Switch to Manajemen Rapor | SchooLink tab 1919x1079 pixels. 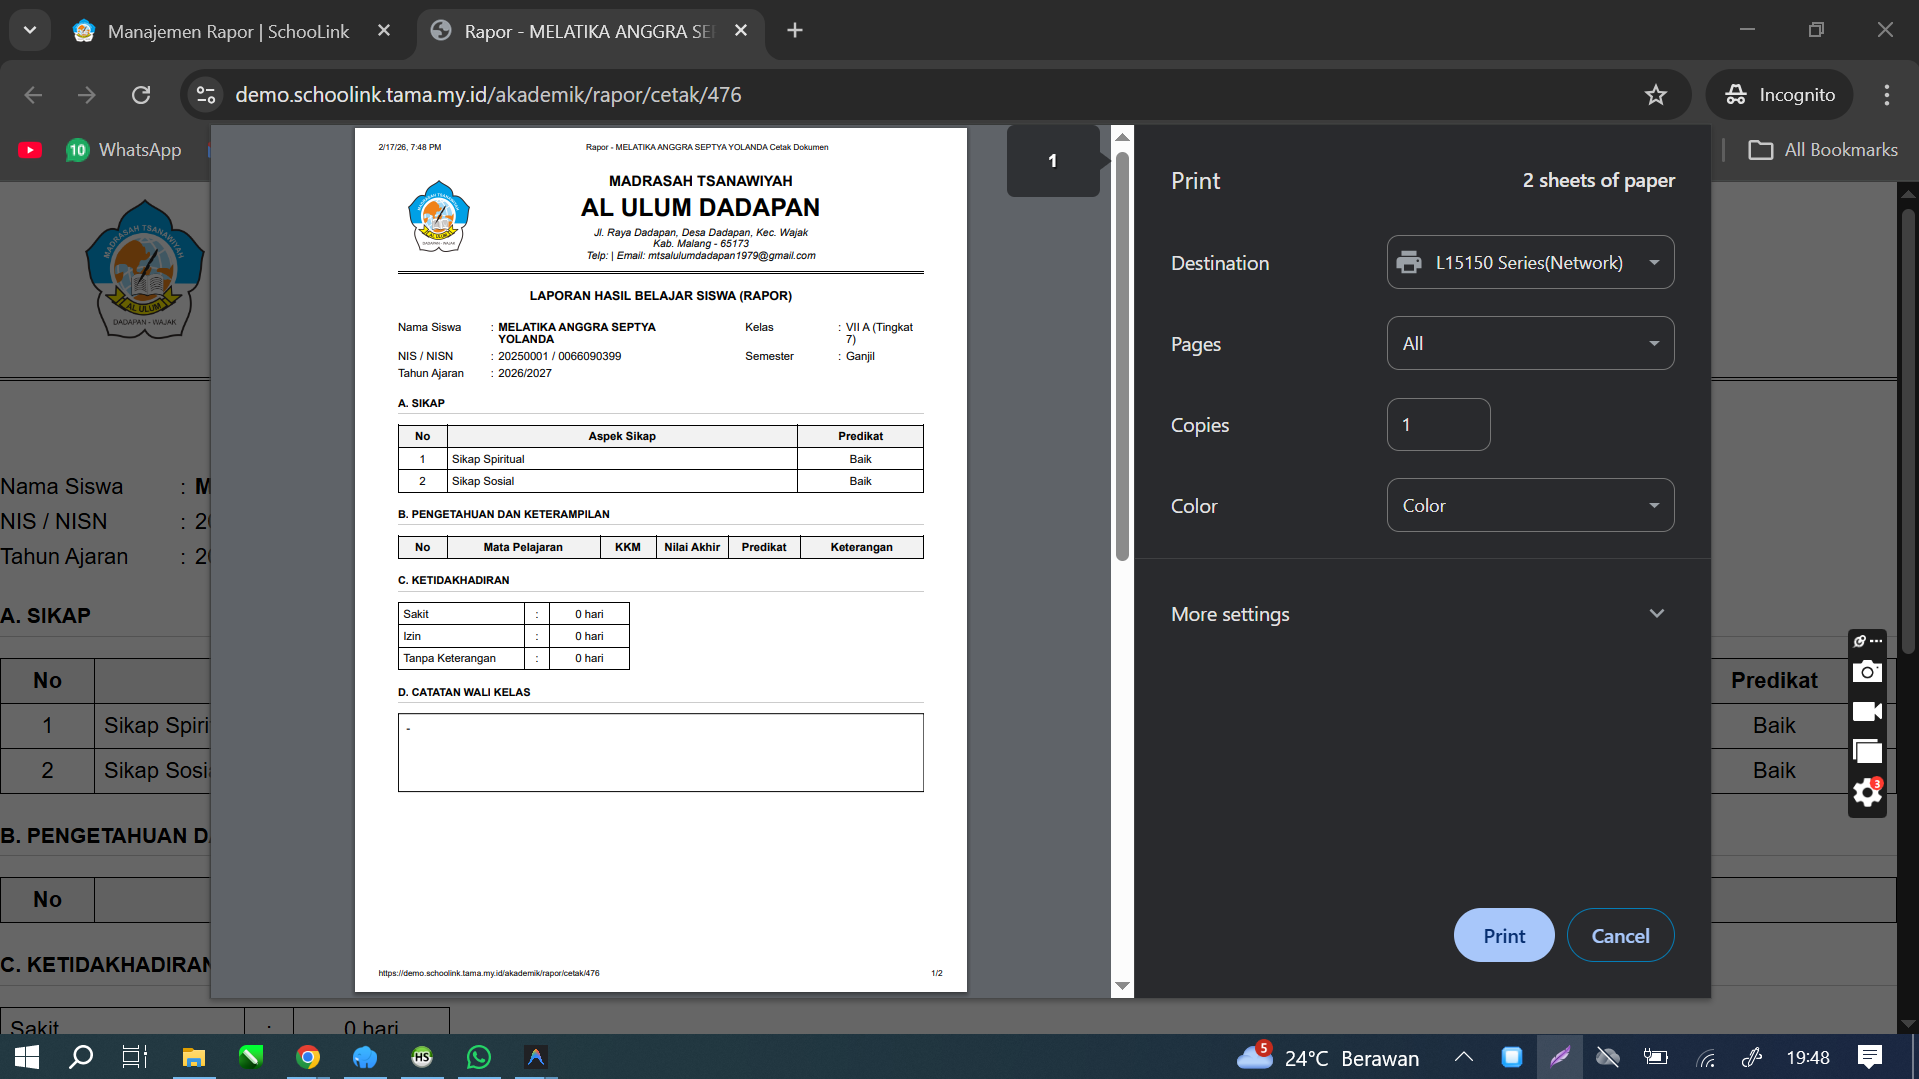tap(228, 31)
